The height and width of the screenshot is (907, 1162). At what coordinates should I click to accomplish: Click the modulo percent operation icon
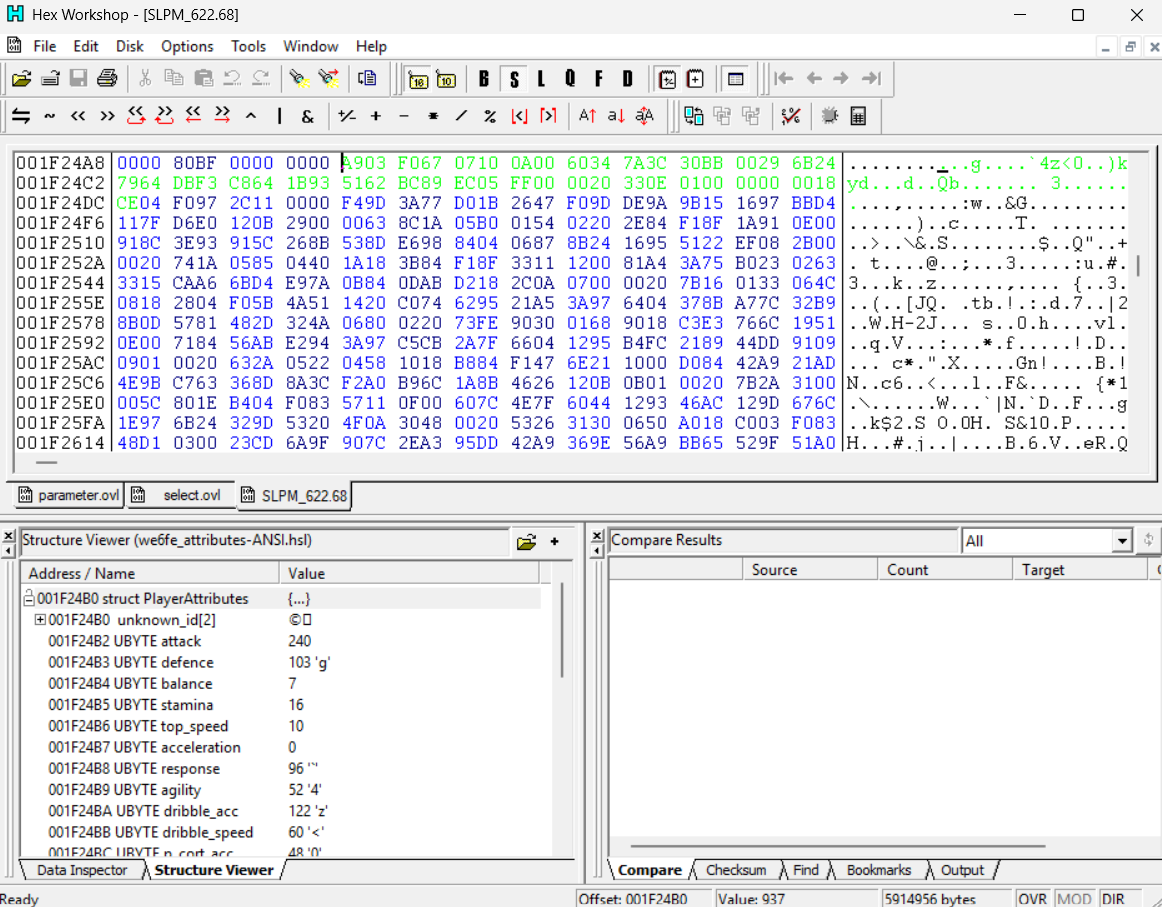[x=490, y=116]
